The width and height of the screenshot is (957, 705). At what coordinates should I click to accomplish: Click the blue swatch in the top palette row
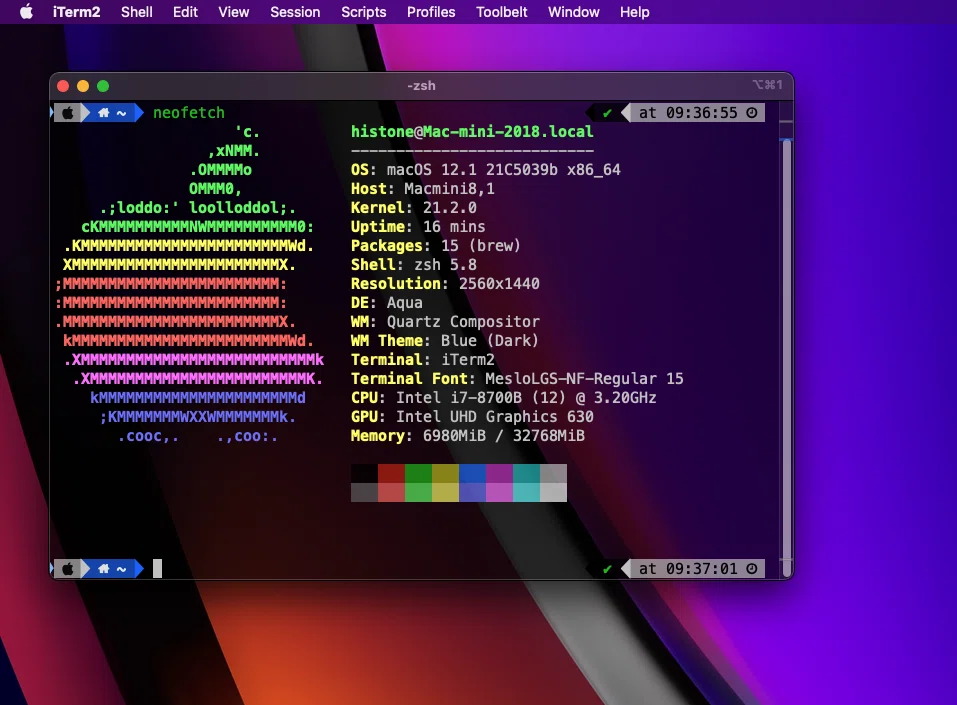[x=472, y=474]
